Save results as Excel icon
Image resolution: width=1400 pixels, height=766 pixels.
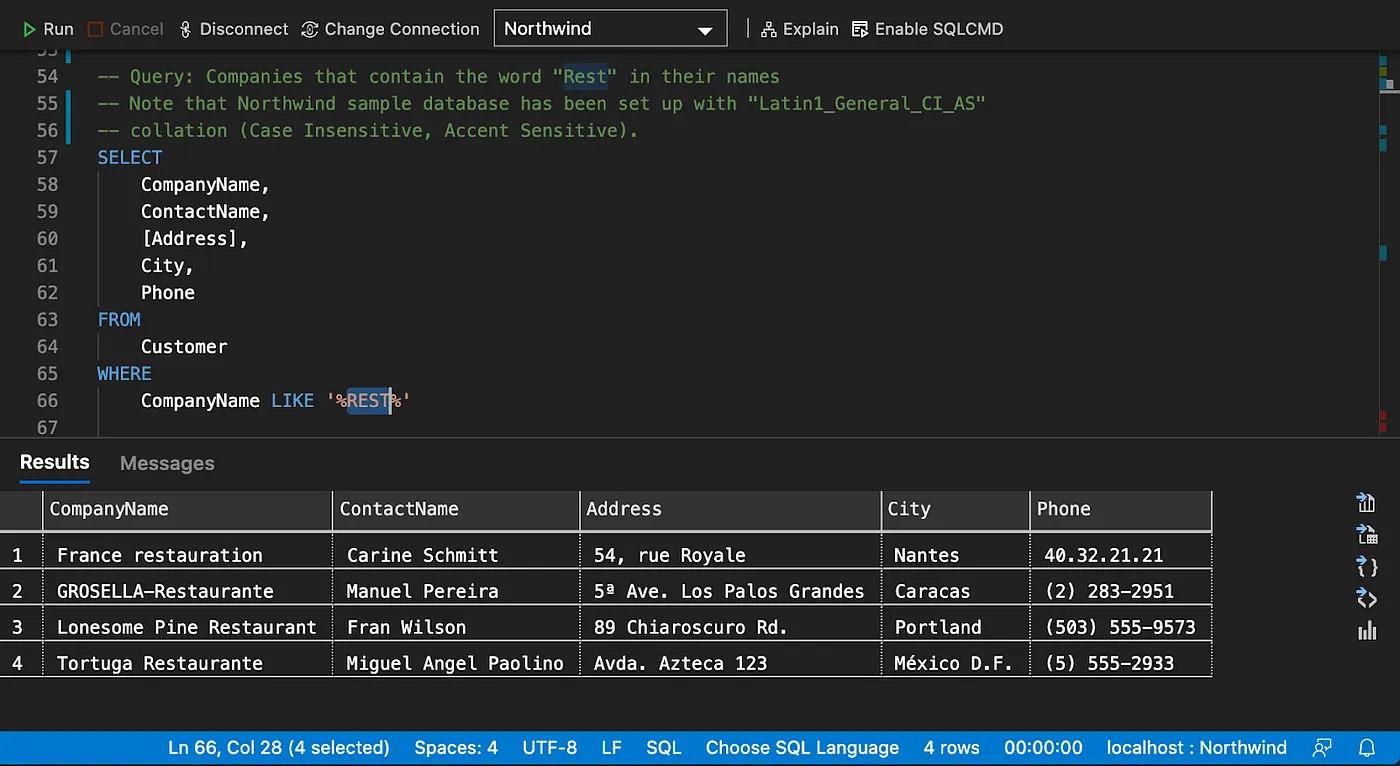1366,534
